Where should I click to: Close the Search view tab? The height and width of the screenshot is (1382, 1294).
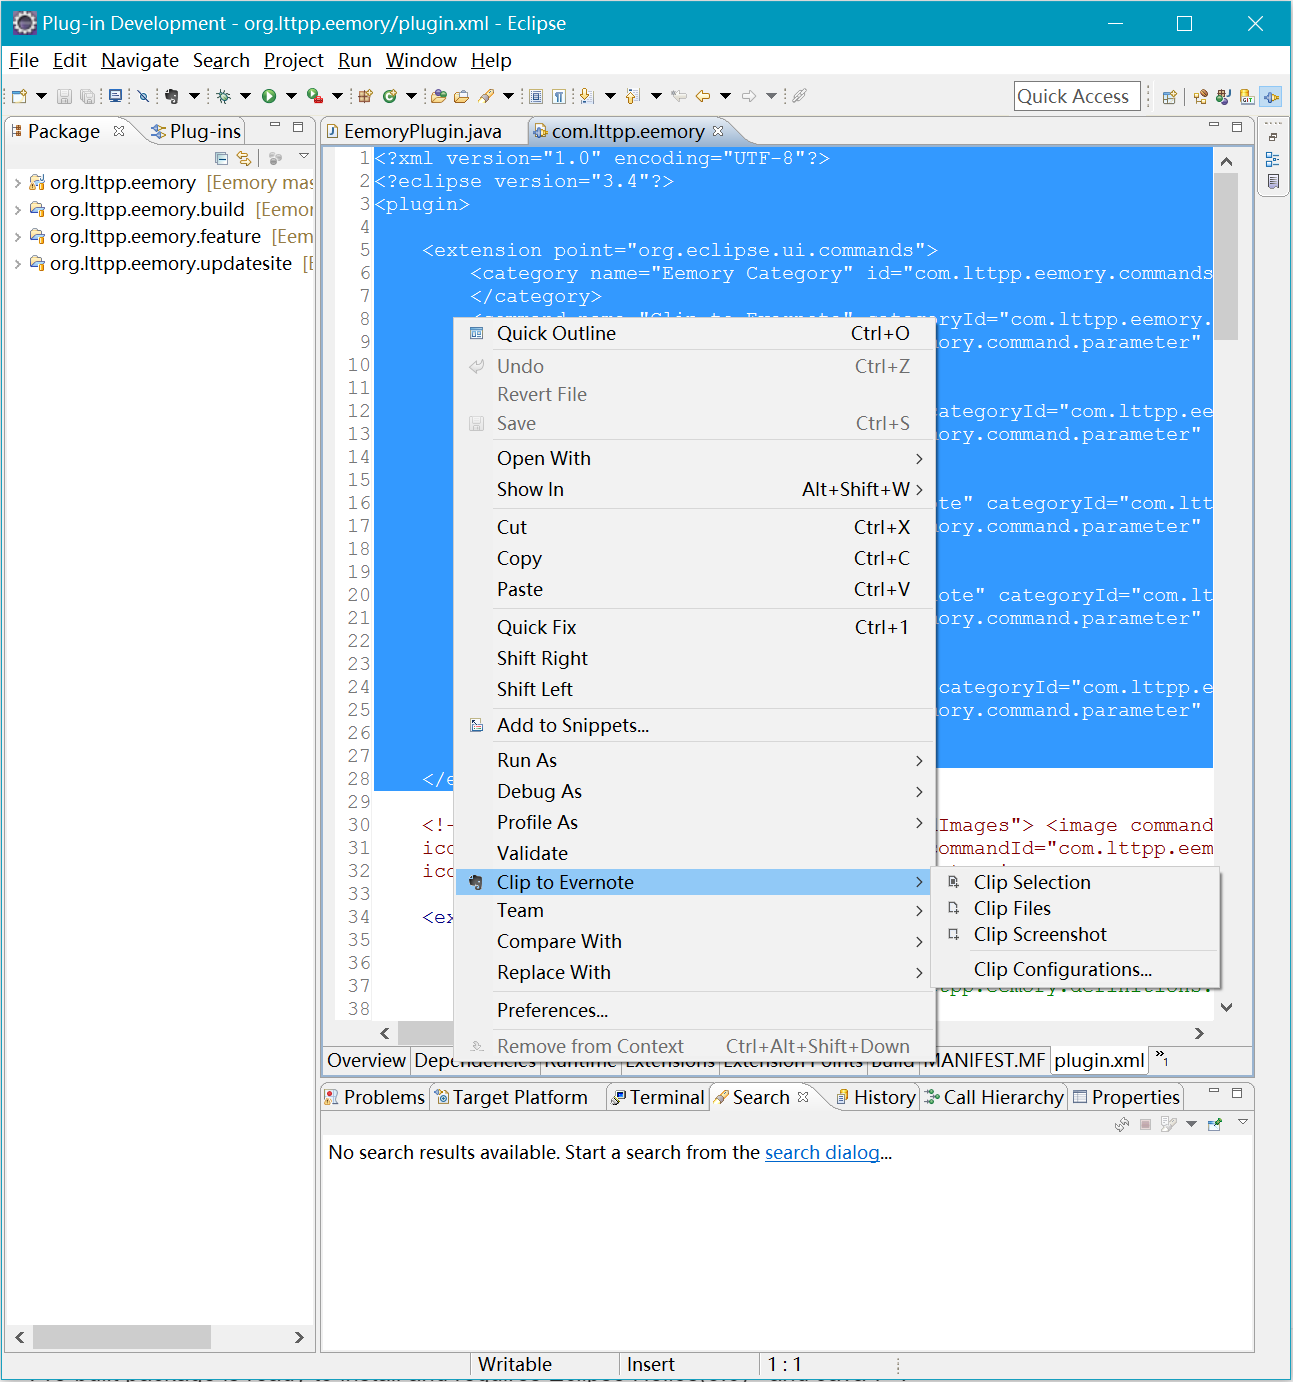803,1097
